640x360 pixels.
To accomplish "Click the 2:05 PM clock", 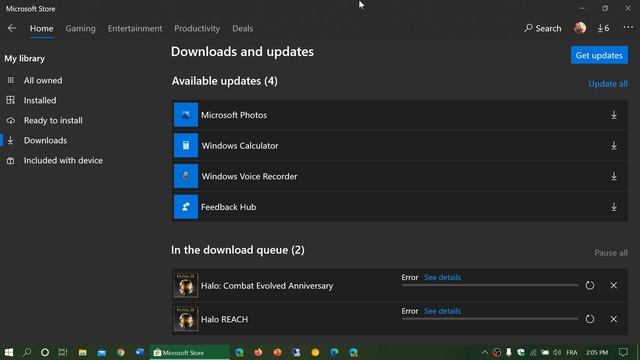I will 597,352.
